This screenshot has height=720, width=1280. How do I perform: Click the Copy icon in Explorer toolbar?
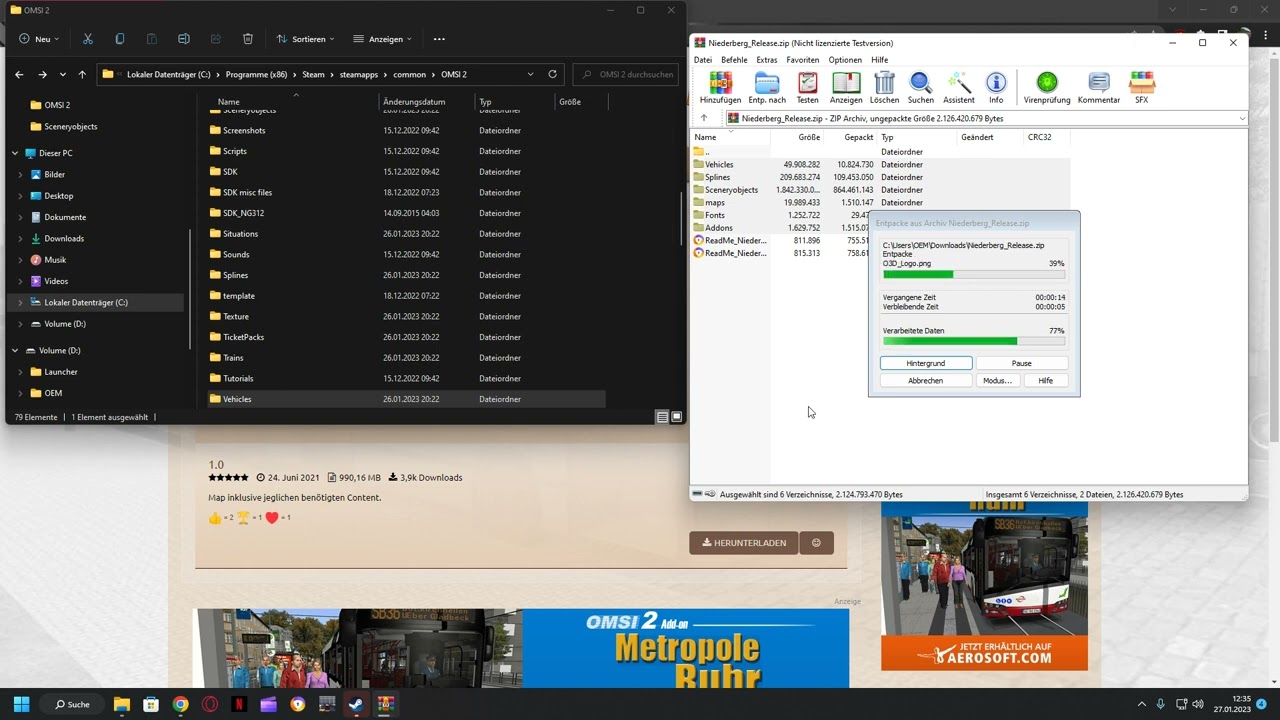click(120, 39)
